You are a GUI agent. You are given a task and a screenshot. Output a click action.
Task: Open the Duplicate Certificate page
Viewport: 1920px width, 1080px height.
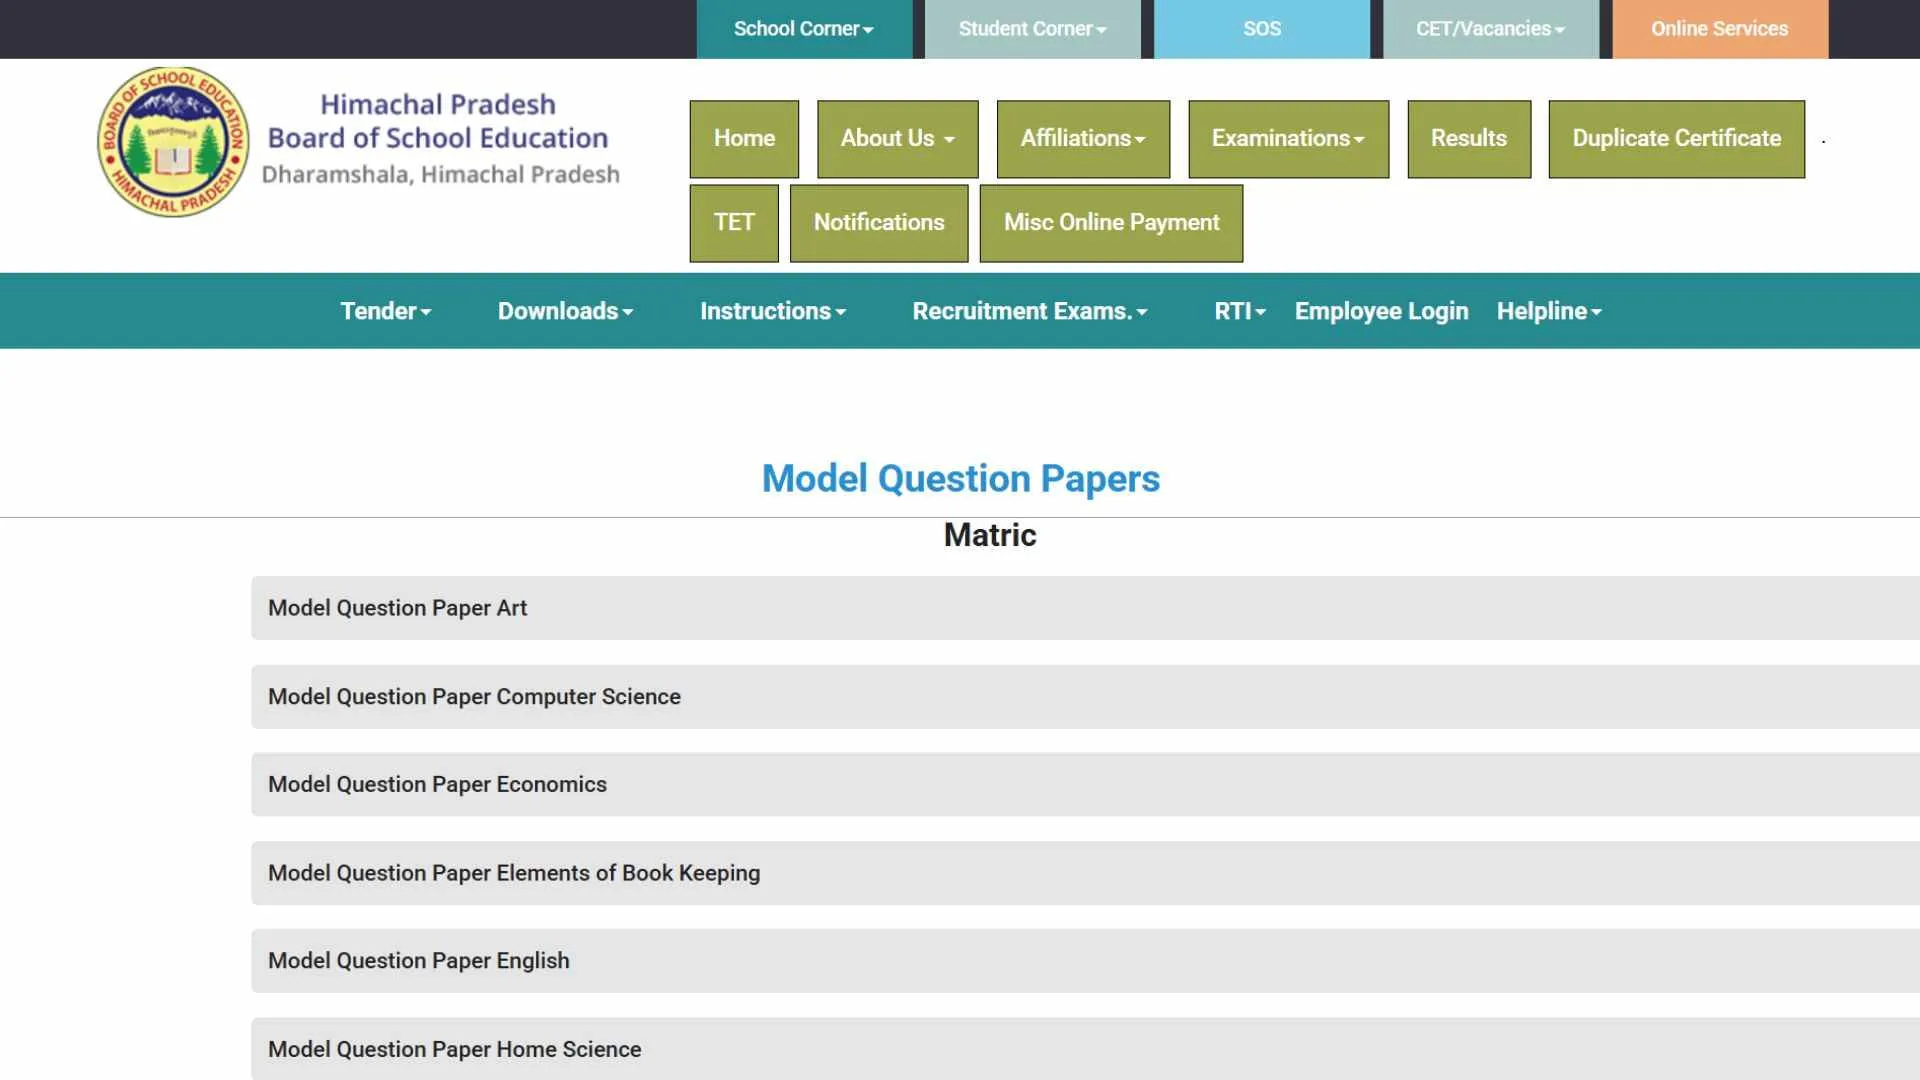pyautogui.click(x=1677, y=139)
